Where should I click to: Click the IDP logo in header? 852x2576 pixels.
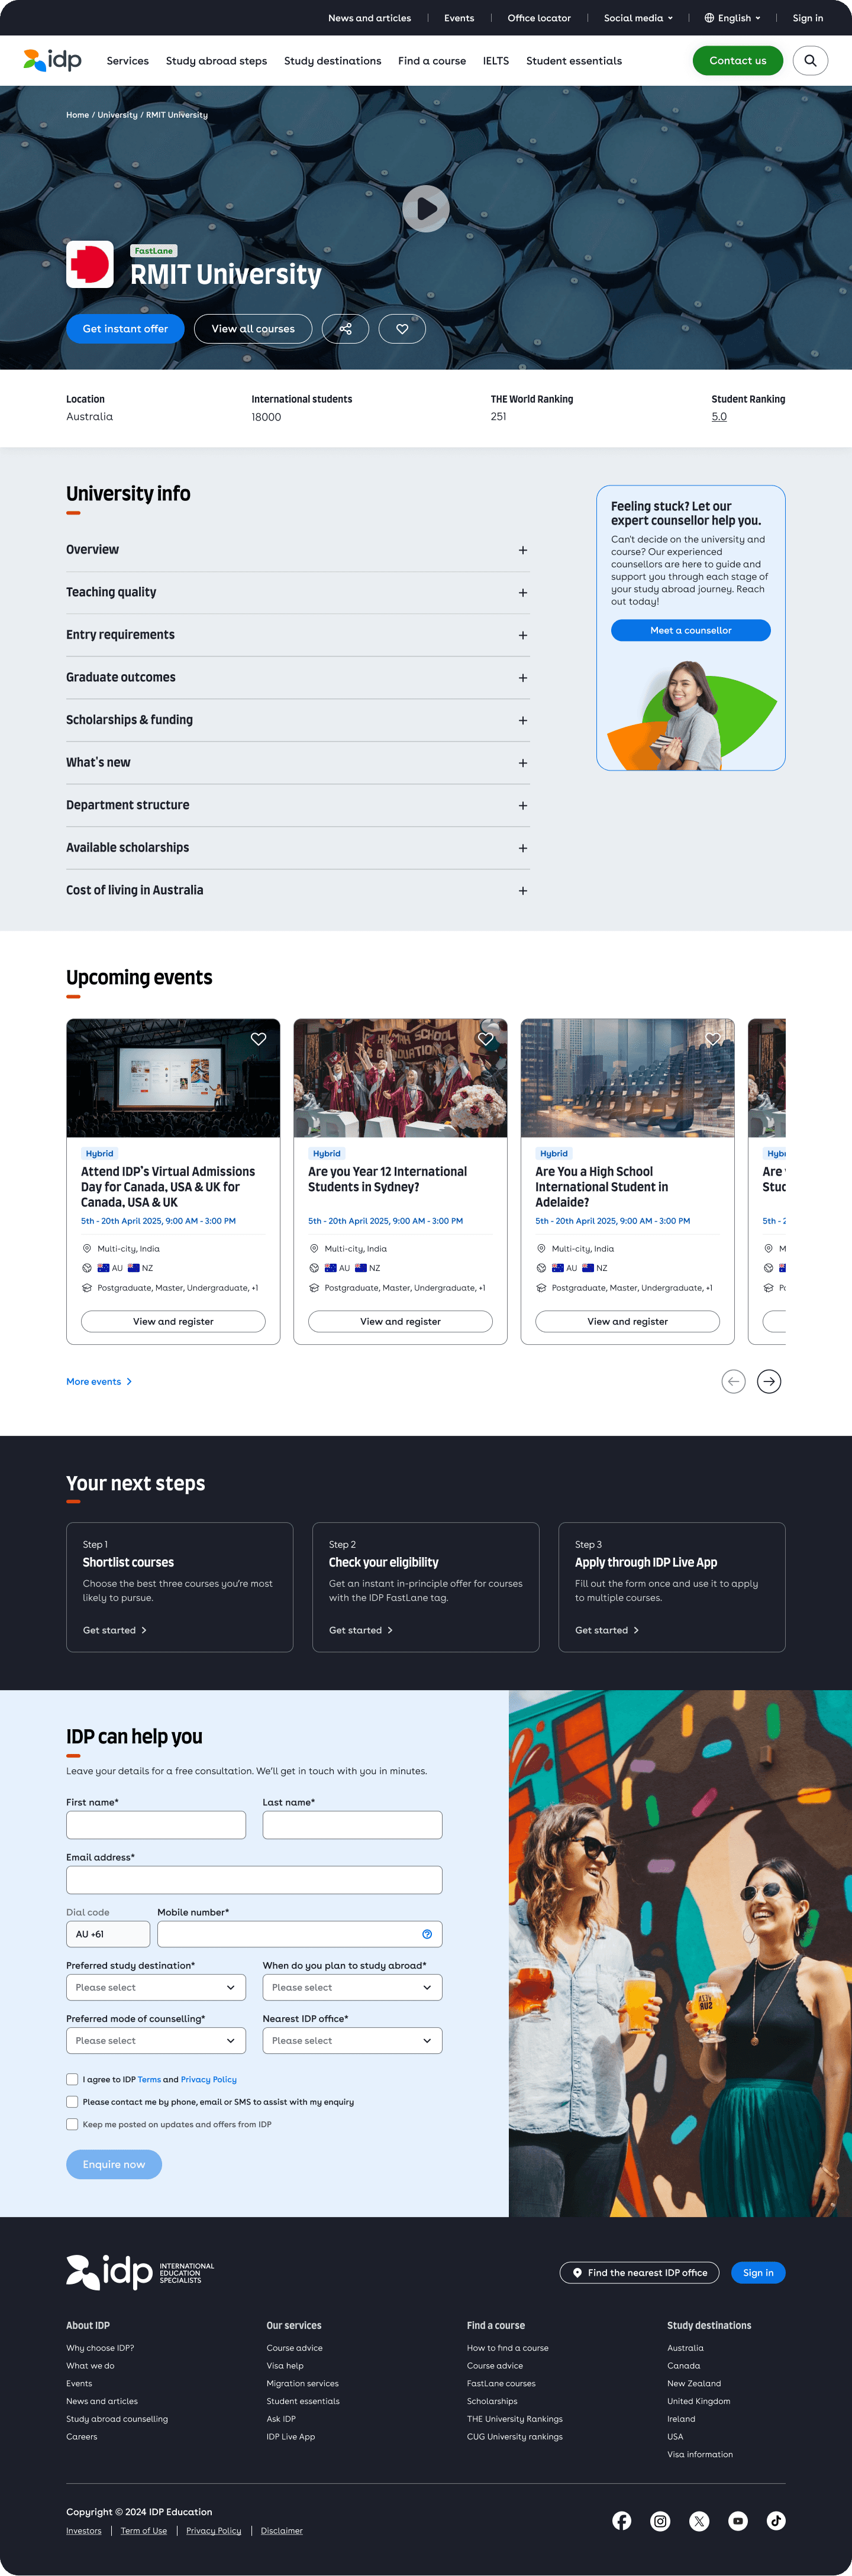point(52,61)
